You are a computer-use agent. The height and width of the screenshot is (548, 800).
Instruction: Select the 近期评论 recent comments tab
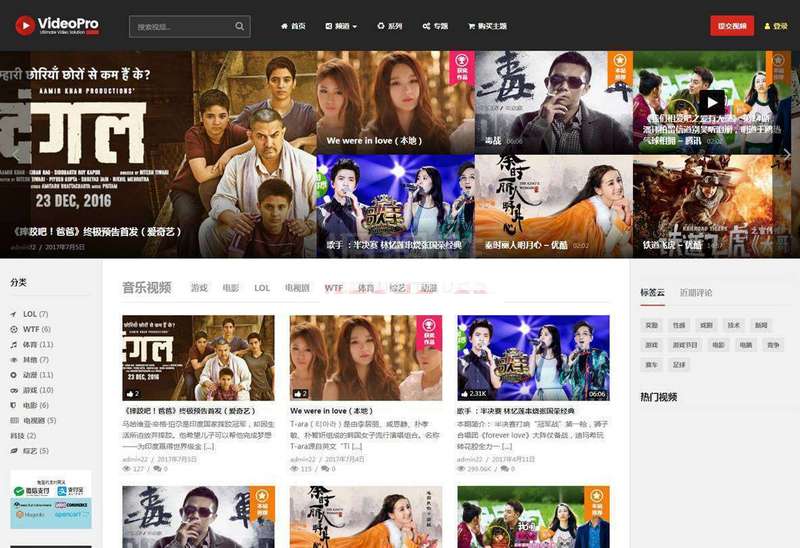click(696, 292)
